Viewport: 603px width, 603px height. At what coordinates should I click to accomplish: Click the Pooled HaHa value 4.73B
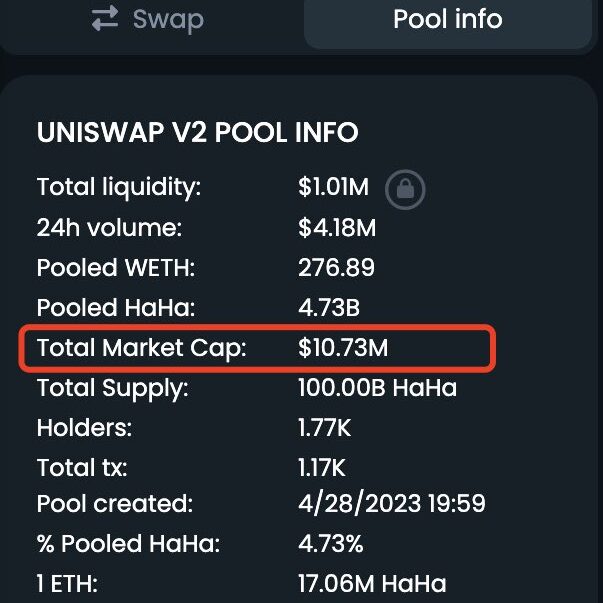329,308
